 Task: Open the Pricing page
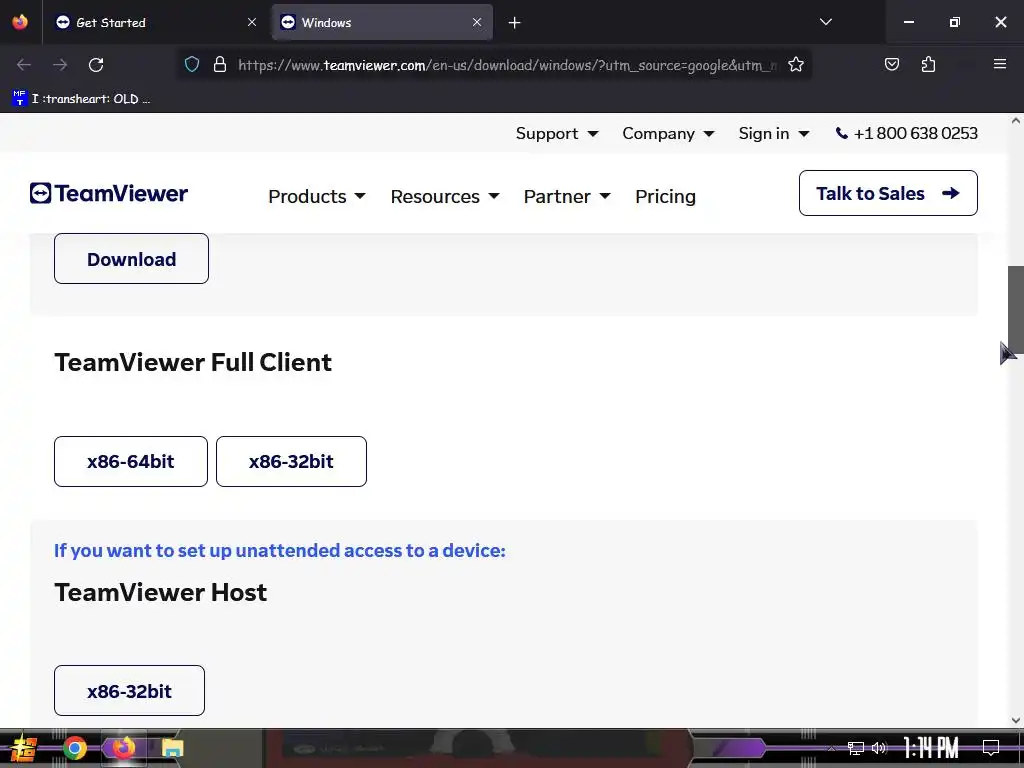[665, 197]
